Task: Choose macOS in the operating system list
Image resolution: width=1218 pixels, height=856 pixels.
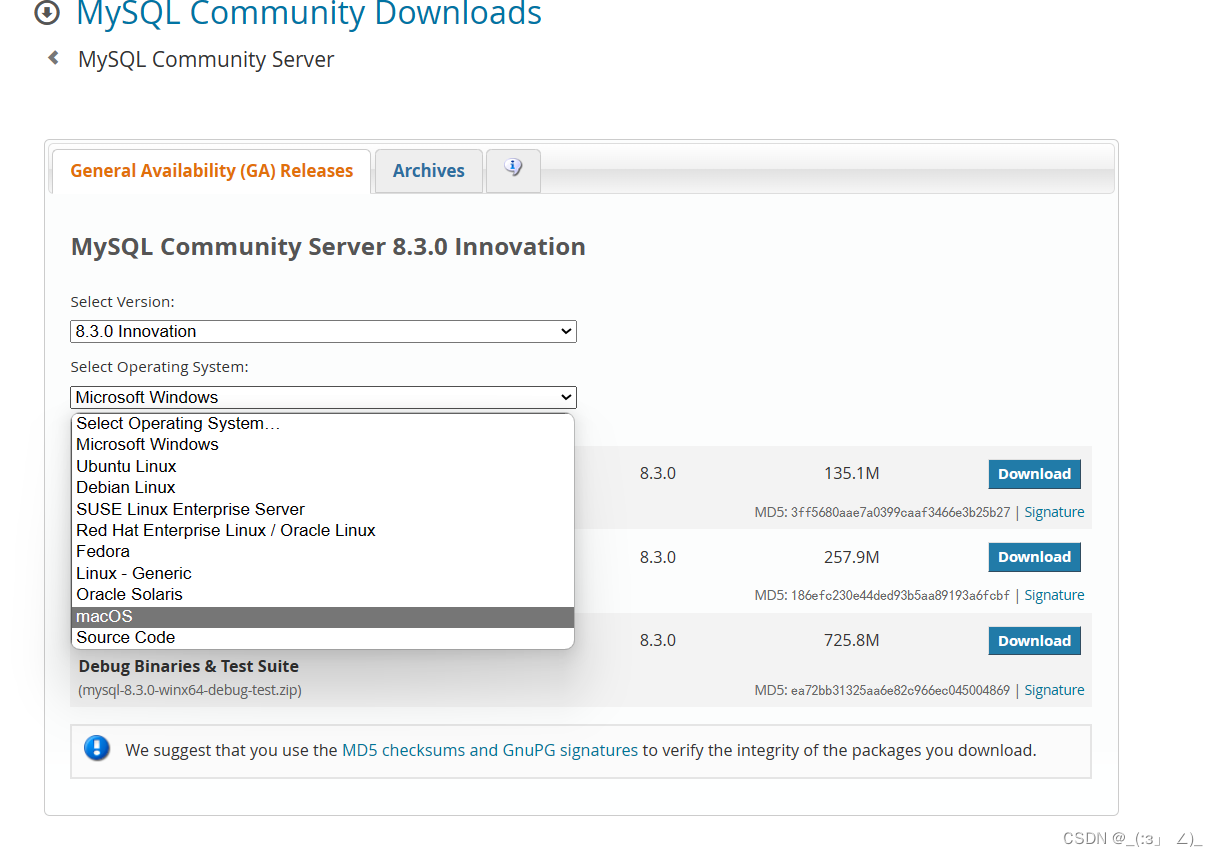Action: tap(323, 616)
